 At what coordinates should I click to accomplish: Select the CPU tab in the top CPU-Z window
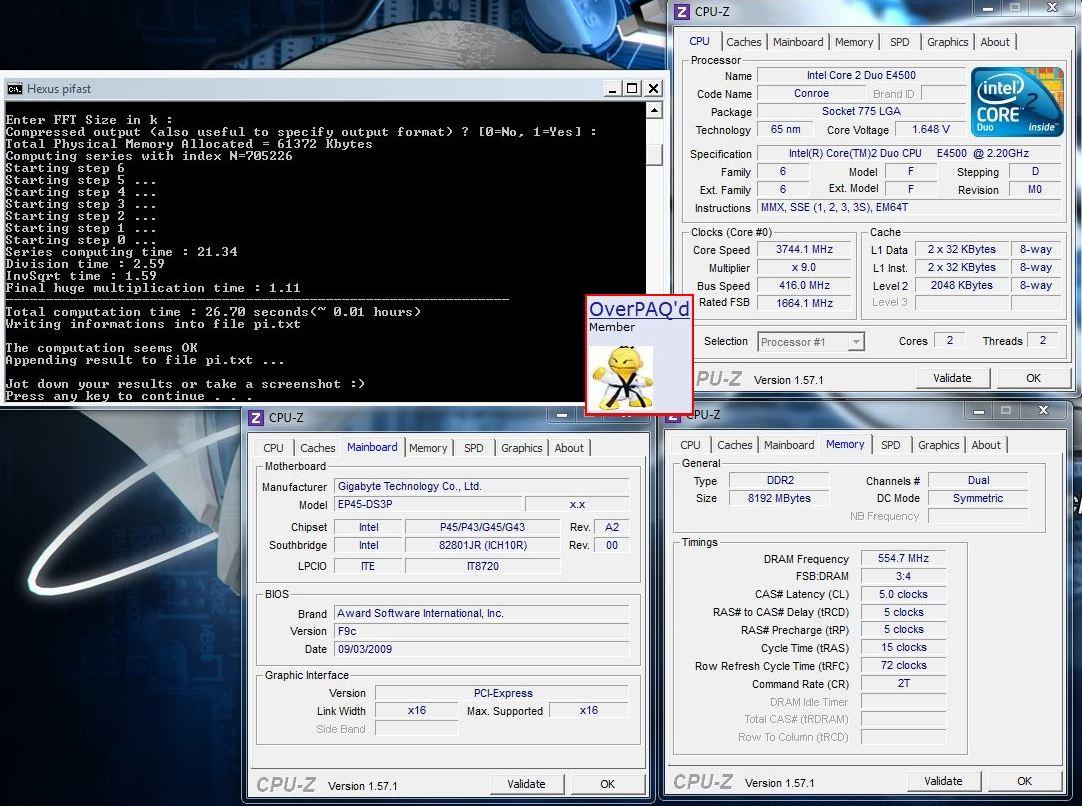(699, 41)
